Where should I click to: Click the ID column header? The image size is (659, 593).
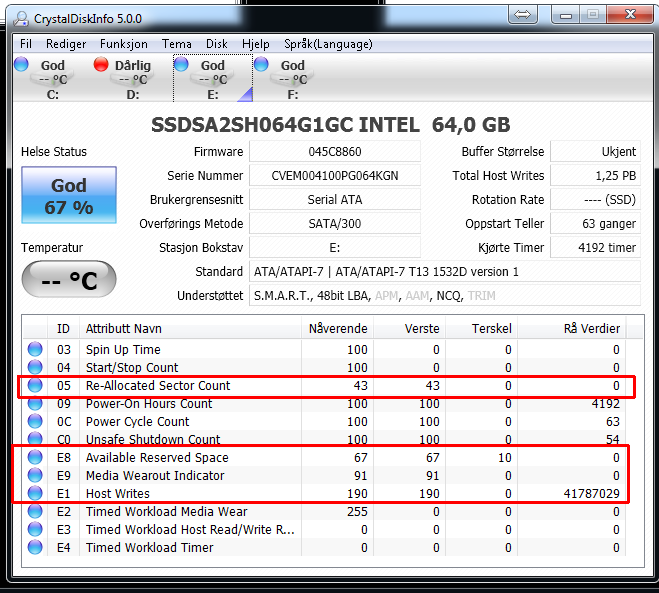[x=63, y=328]
